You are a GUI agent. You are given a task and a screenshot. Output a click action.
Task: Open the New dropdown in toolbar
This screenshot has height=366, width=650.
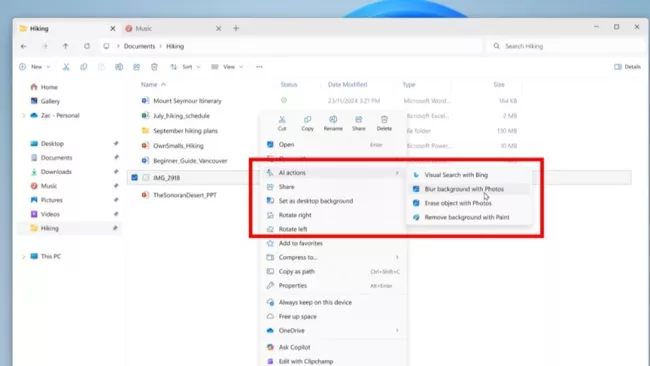[x=34, y=67]
